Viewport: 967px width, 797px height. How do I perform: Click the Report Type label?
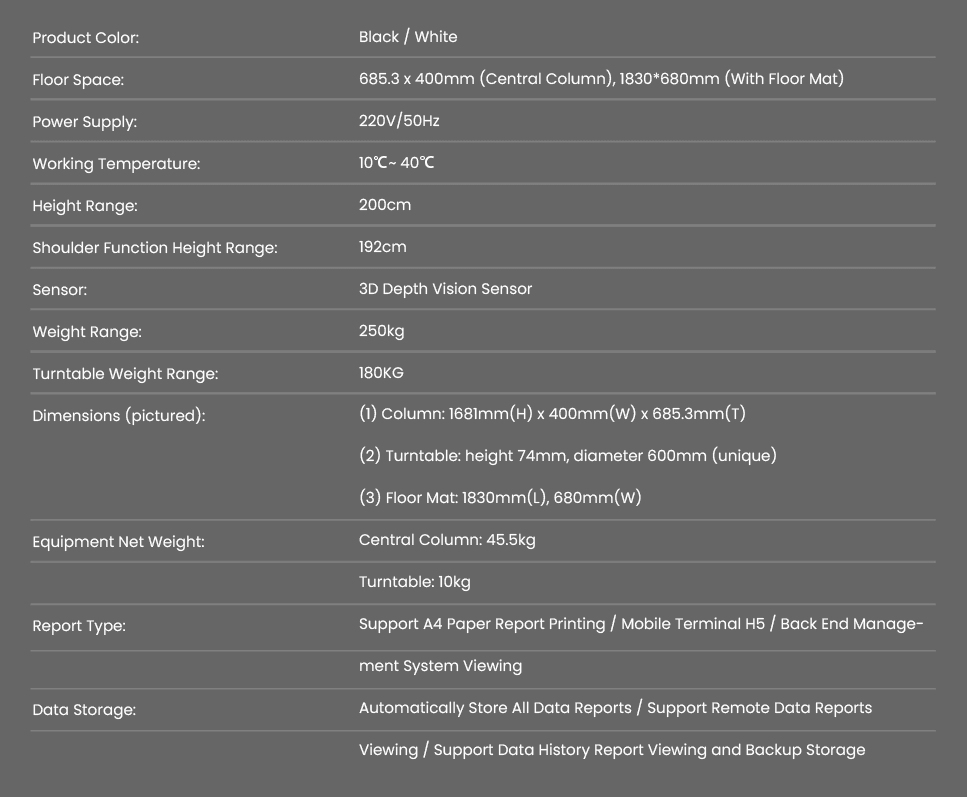(x=79, y=626)
